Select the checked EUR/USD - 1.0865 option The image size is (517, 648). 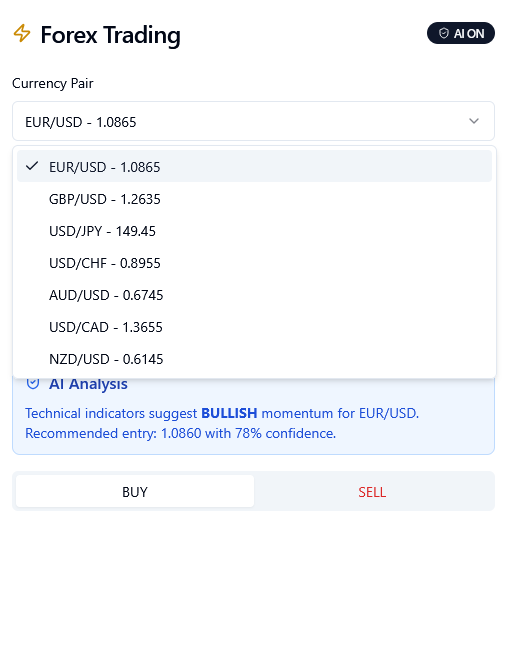point(254,166)
